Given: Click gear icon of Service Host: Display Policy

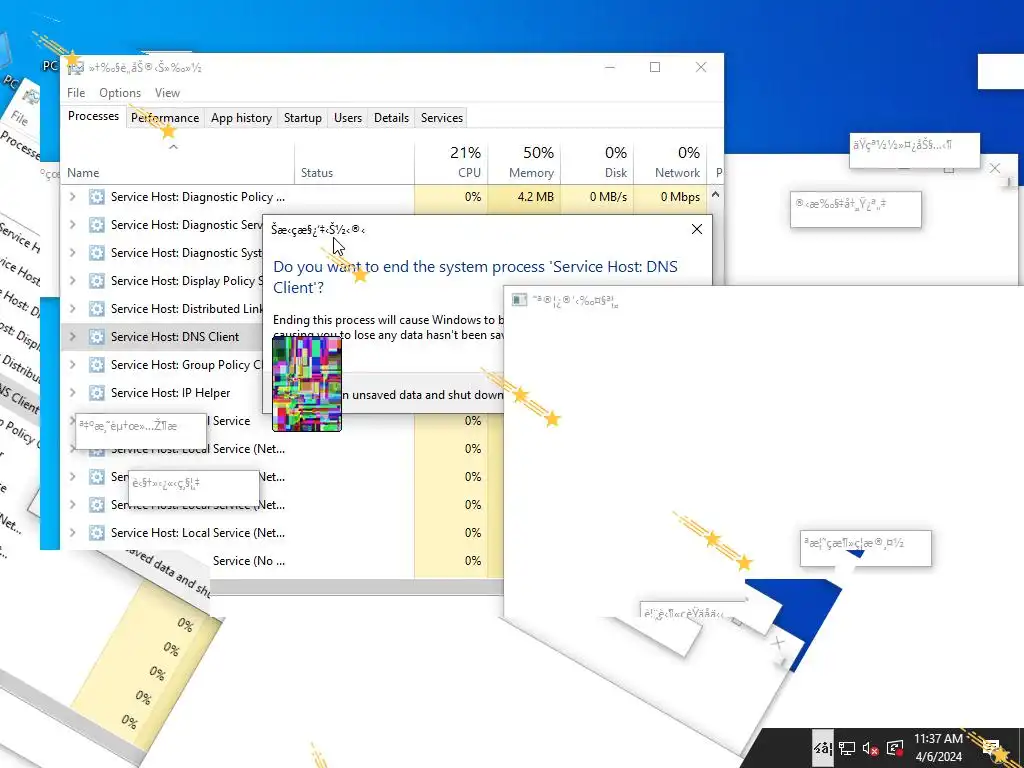Looking at the screenshot, I should tap(97, 281).
